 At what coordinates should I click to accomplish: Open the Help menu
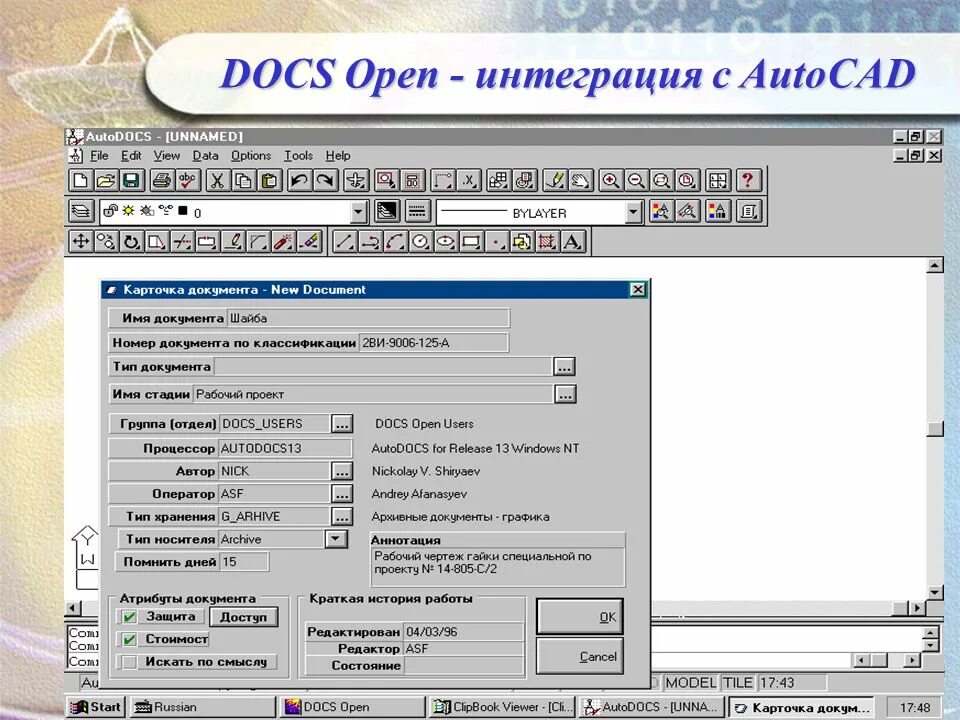(338, 156)
